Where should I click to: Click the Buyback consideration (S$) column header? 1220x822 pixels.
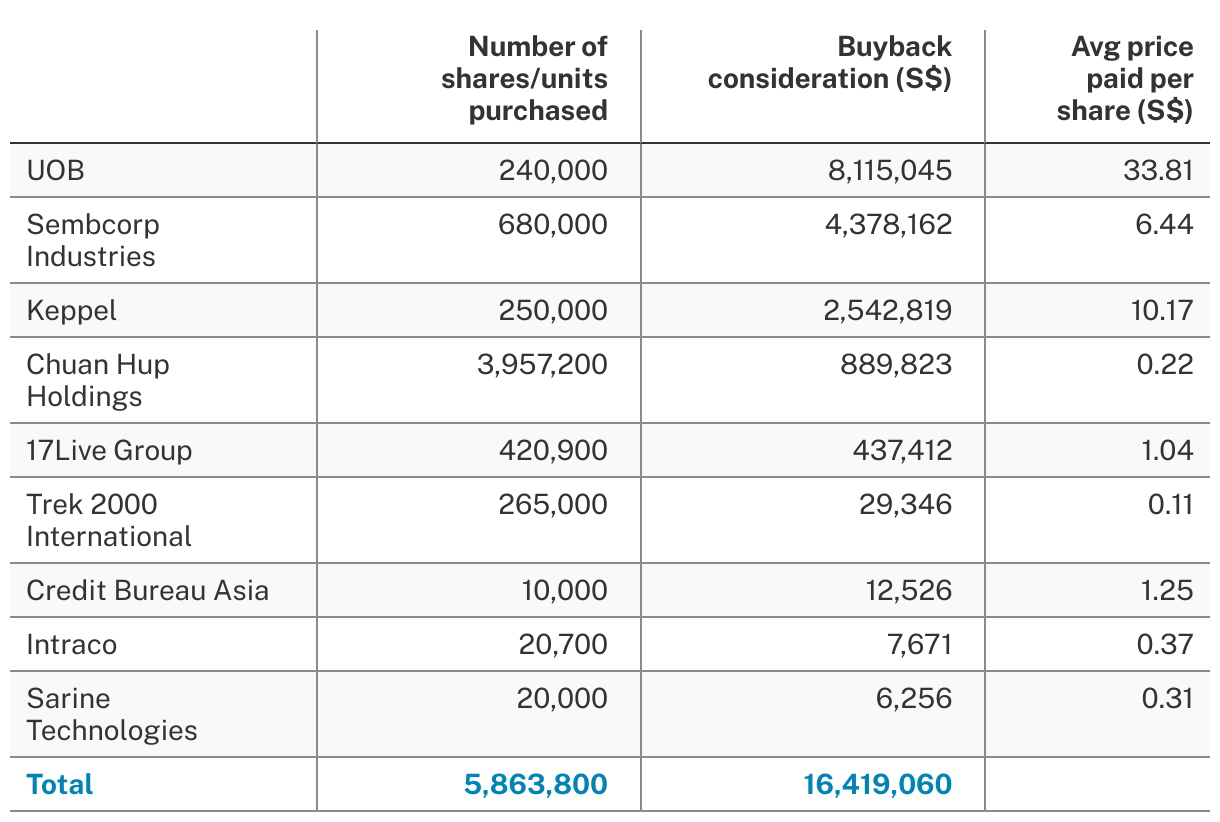coord(829,62)
